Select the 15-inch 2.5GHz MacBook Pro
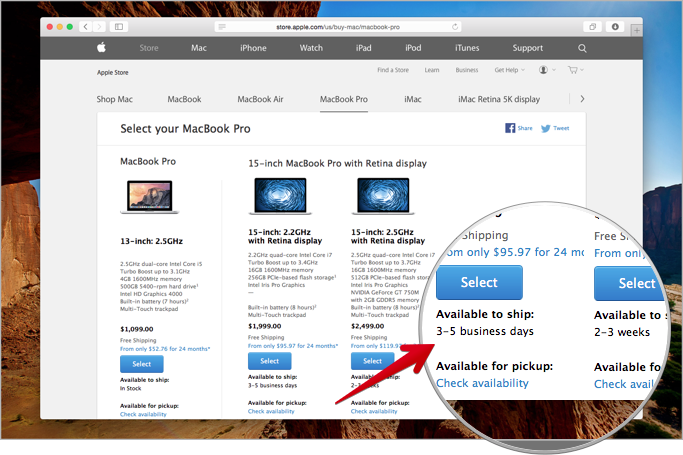The height and width of the screenshot is (455, 683). click(x=372, y=361)
